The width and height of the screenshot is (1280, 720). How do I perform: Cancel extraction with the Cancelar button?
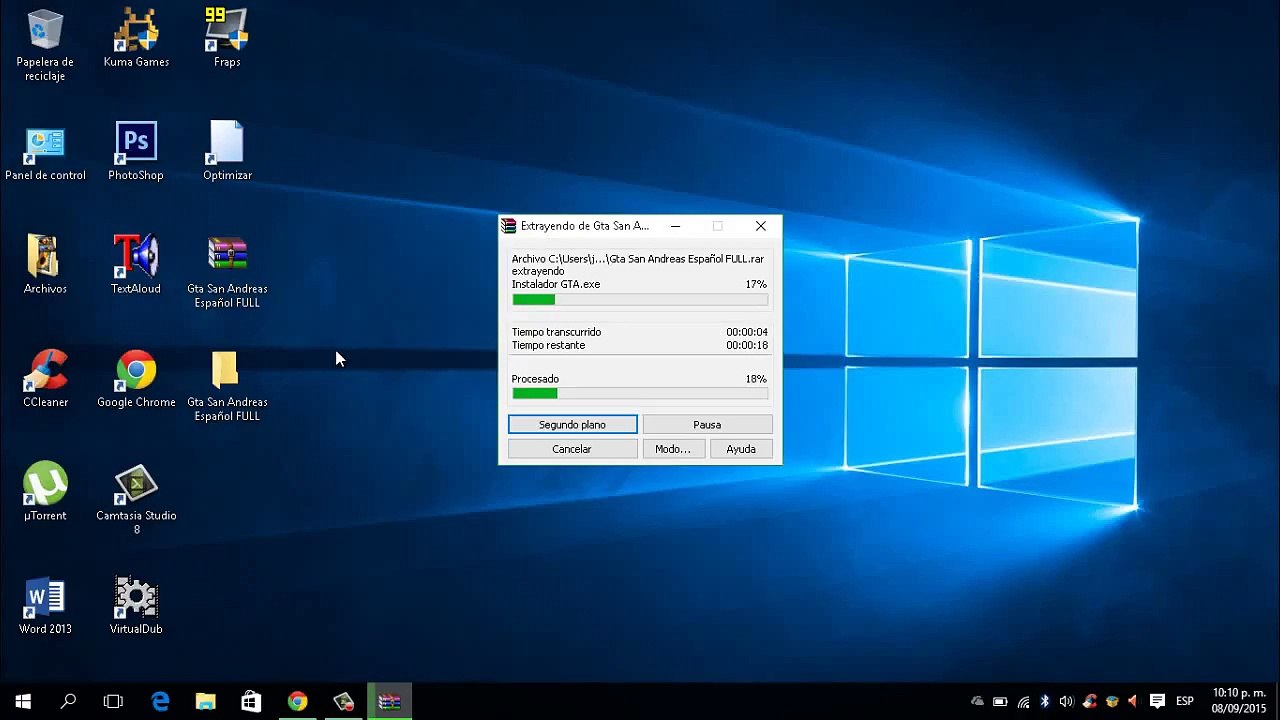click(x=572, y=449)
